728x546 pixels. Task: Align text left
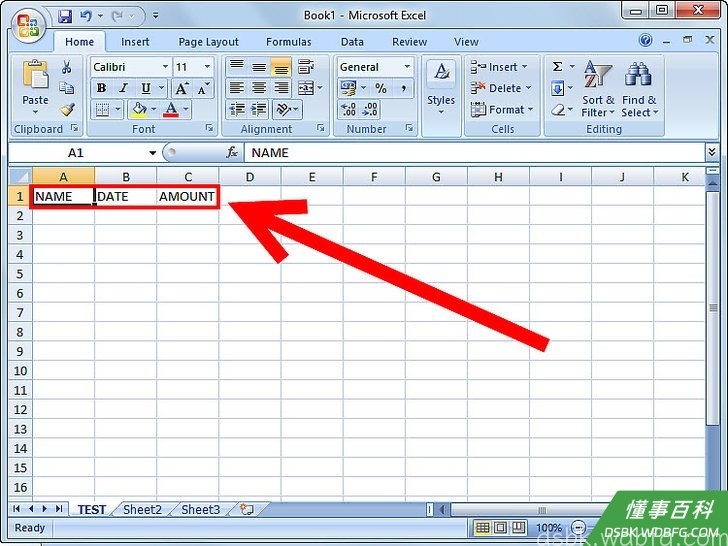coord(237,88)
